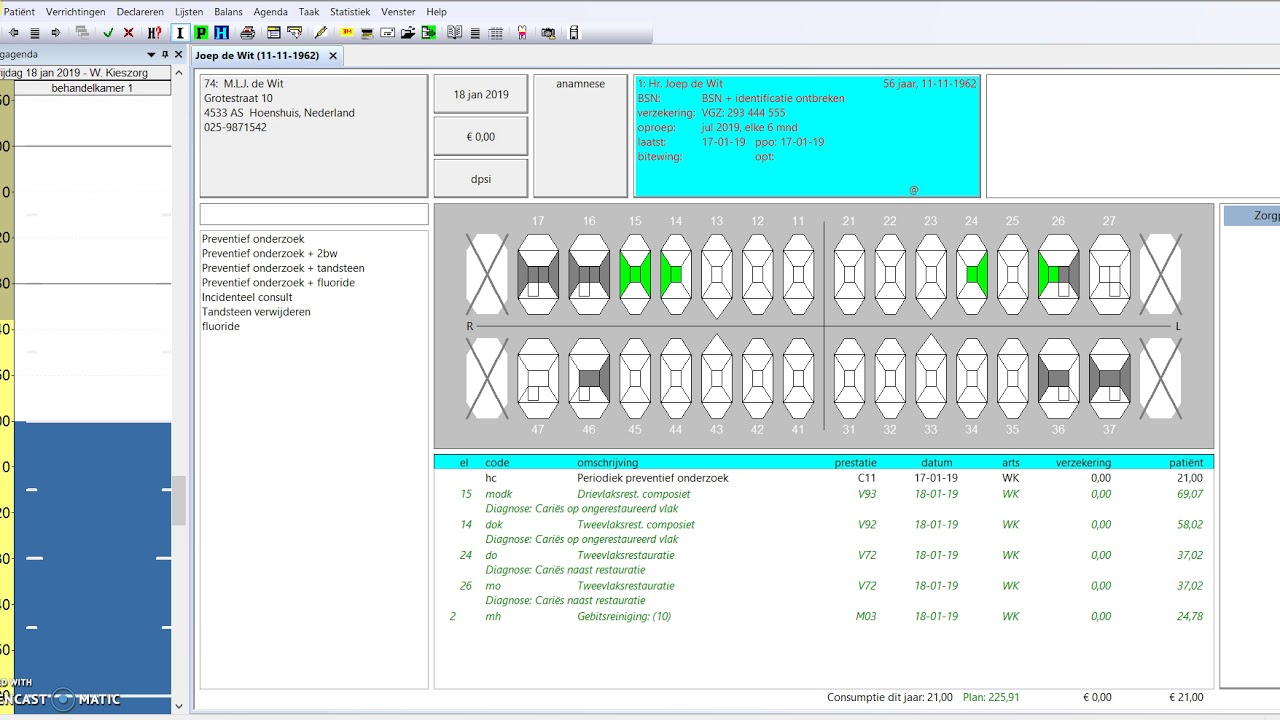Click the anamnese button
Screen dimensions: 1280x720
pos(580,136)
